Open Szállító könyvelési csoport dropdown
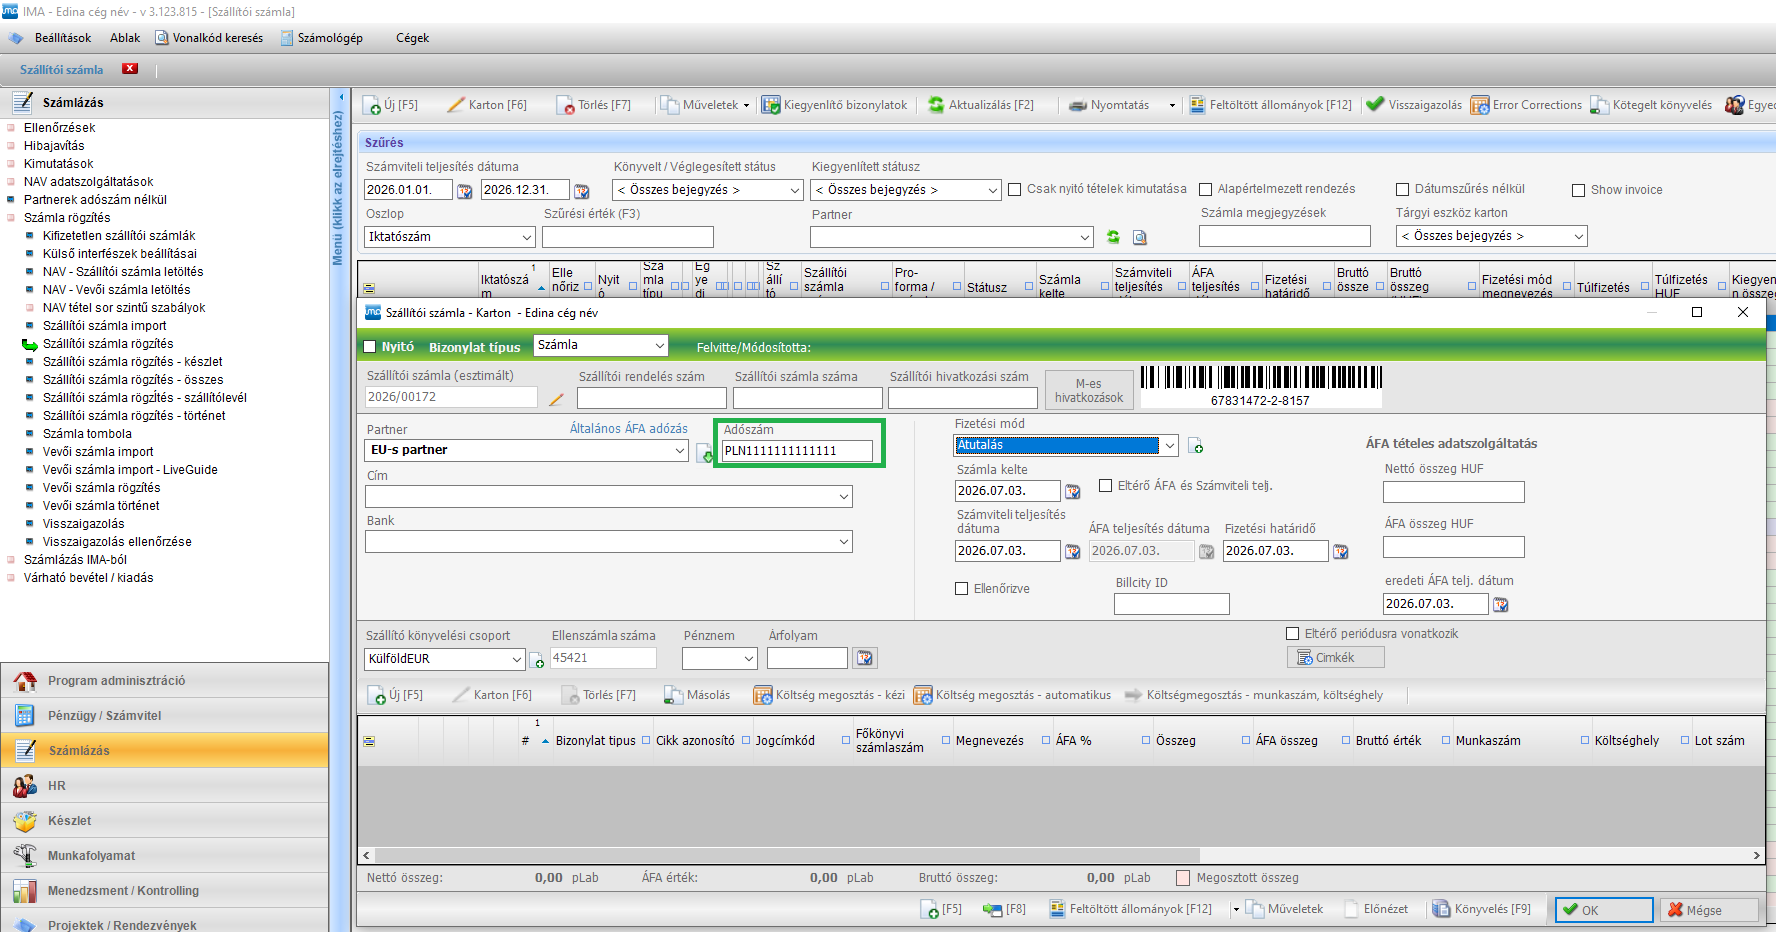Screen dimensions: 1776x932 tap(445, 659)
